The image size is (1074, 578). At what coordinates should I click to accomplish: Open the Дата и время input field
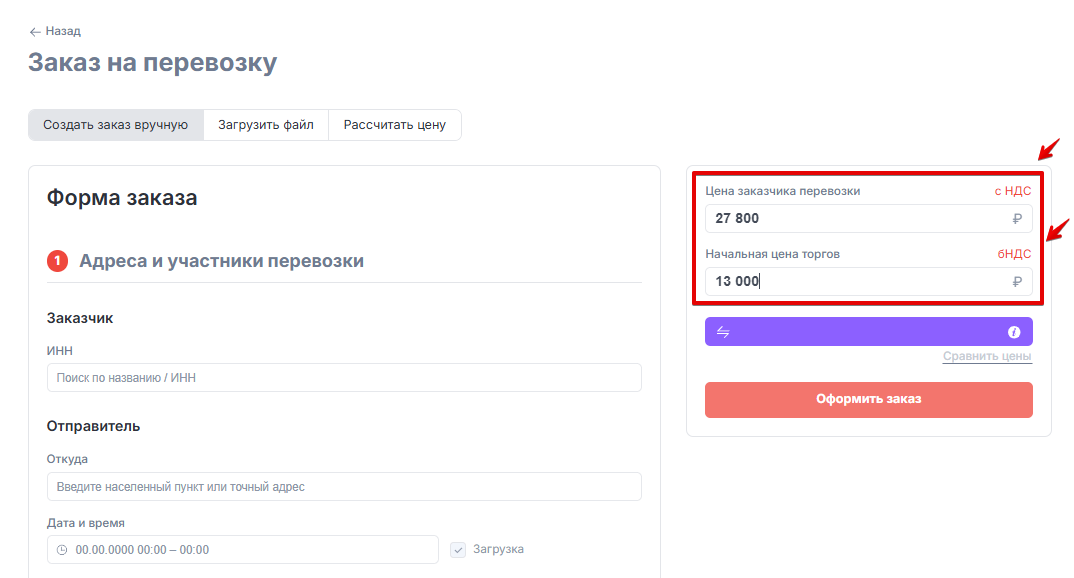(x=242, y=549)
